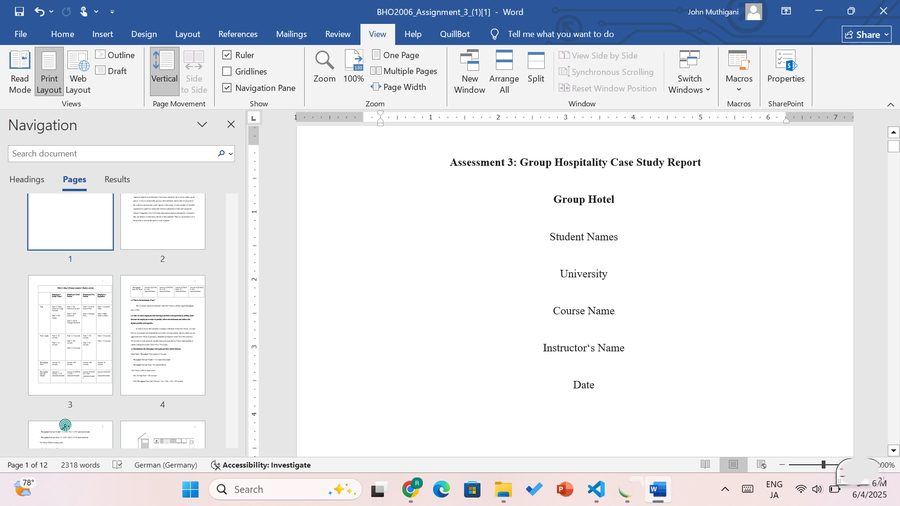
Task: Open Navigation pane options chevron
Action: [202, 124]
